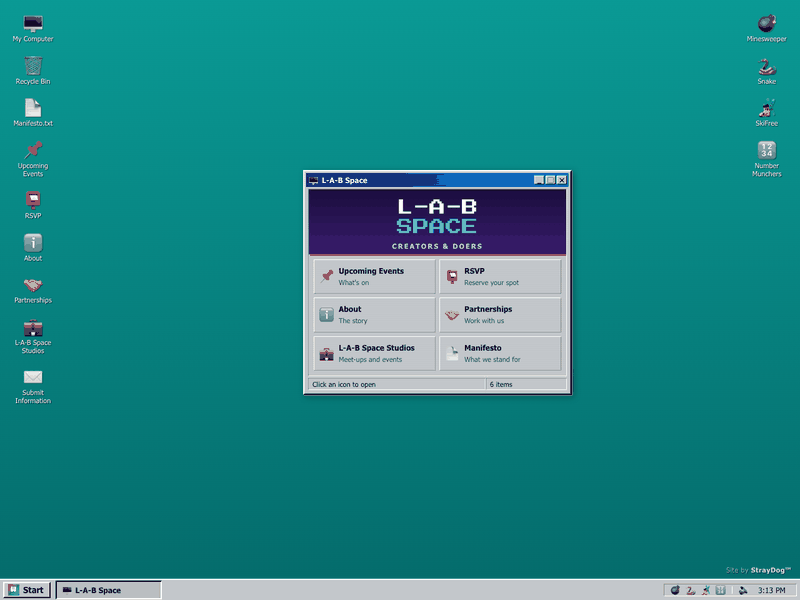
Task: Select the RSVP desktop icon
Action: pyautogui.click(x=33, y=205)
